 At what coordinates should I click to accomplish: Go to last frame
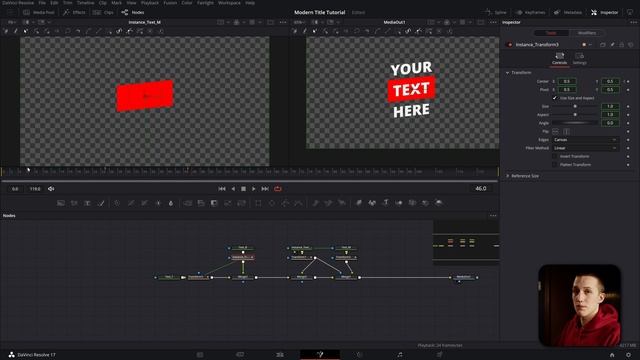point(265,189)
